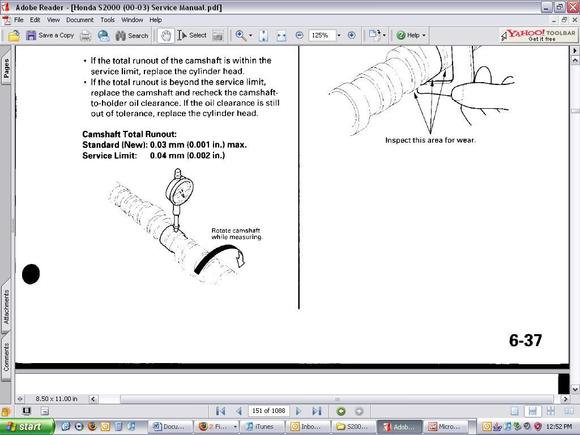Open the Document menu
Image resolution: width=580 pixels, height=435 pixels.
coord(80,20)
